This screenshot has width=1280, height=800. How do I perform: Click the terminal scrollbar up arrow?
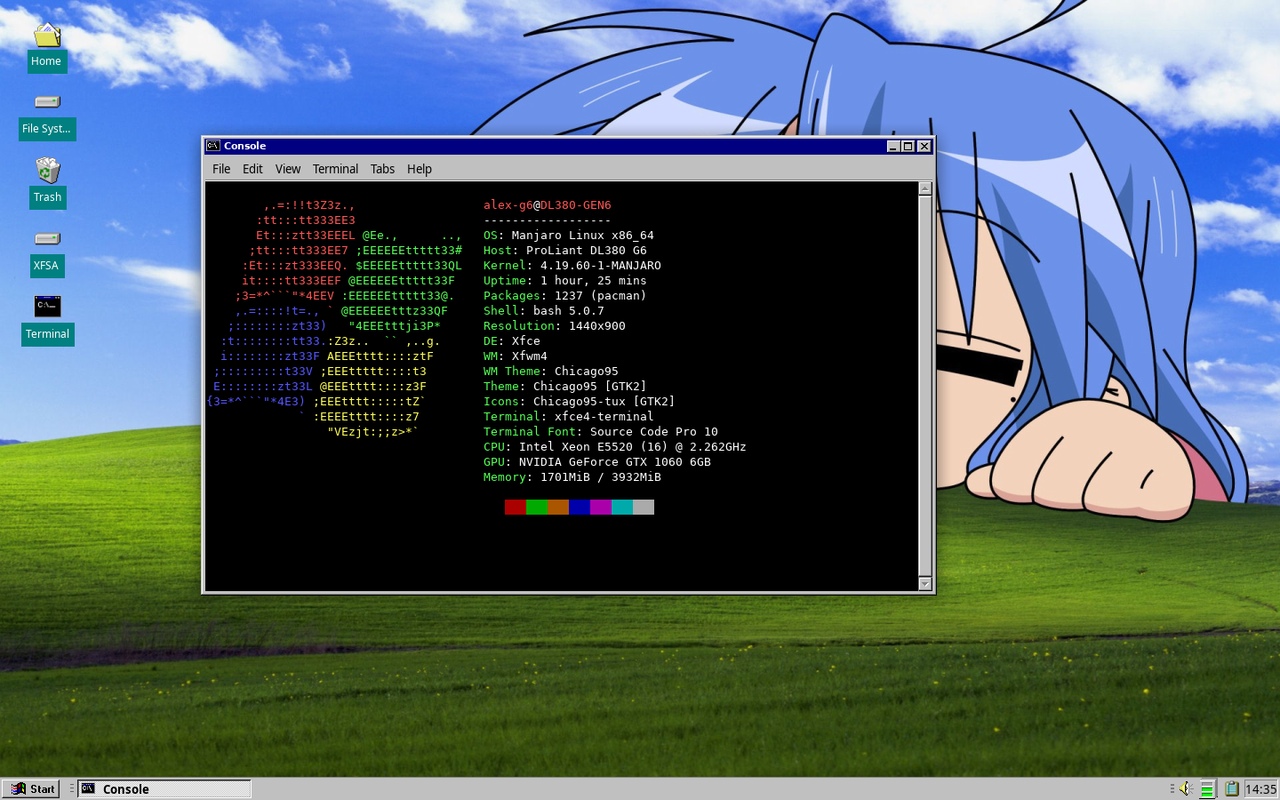(925, 188)
